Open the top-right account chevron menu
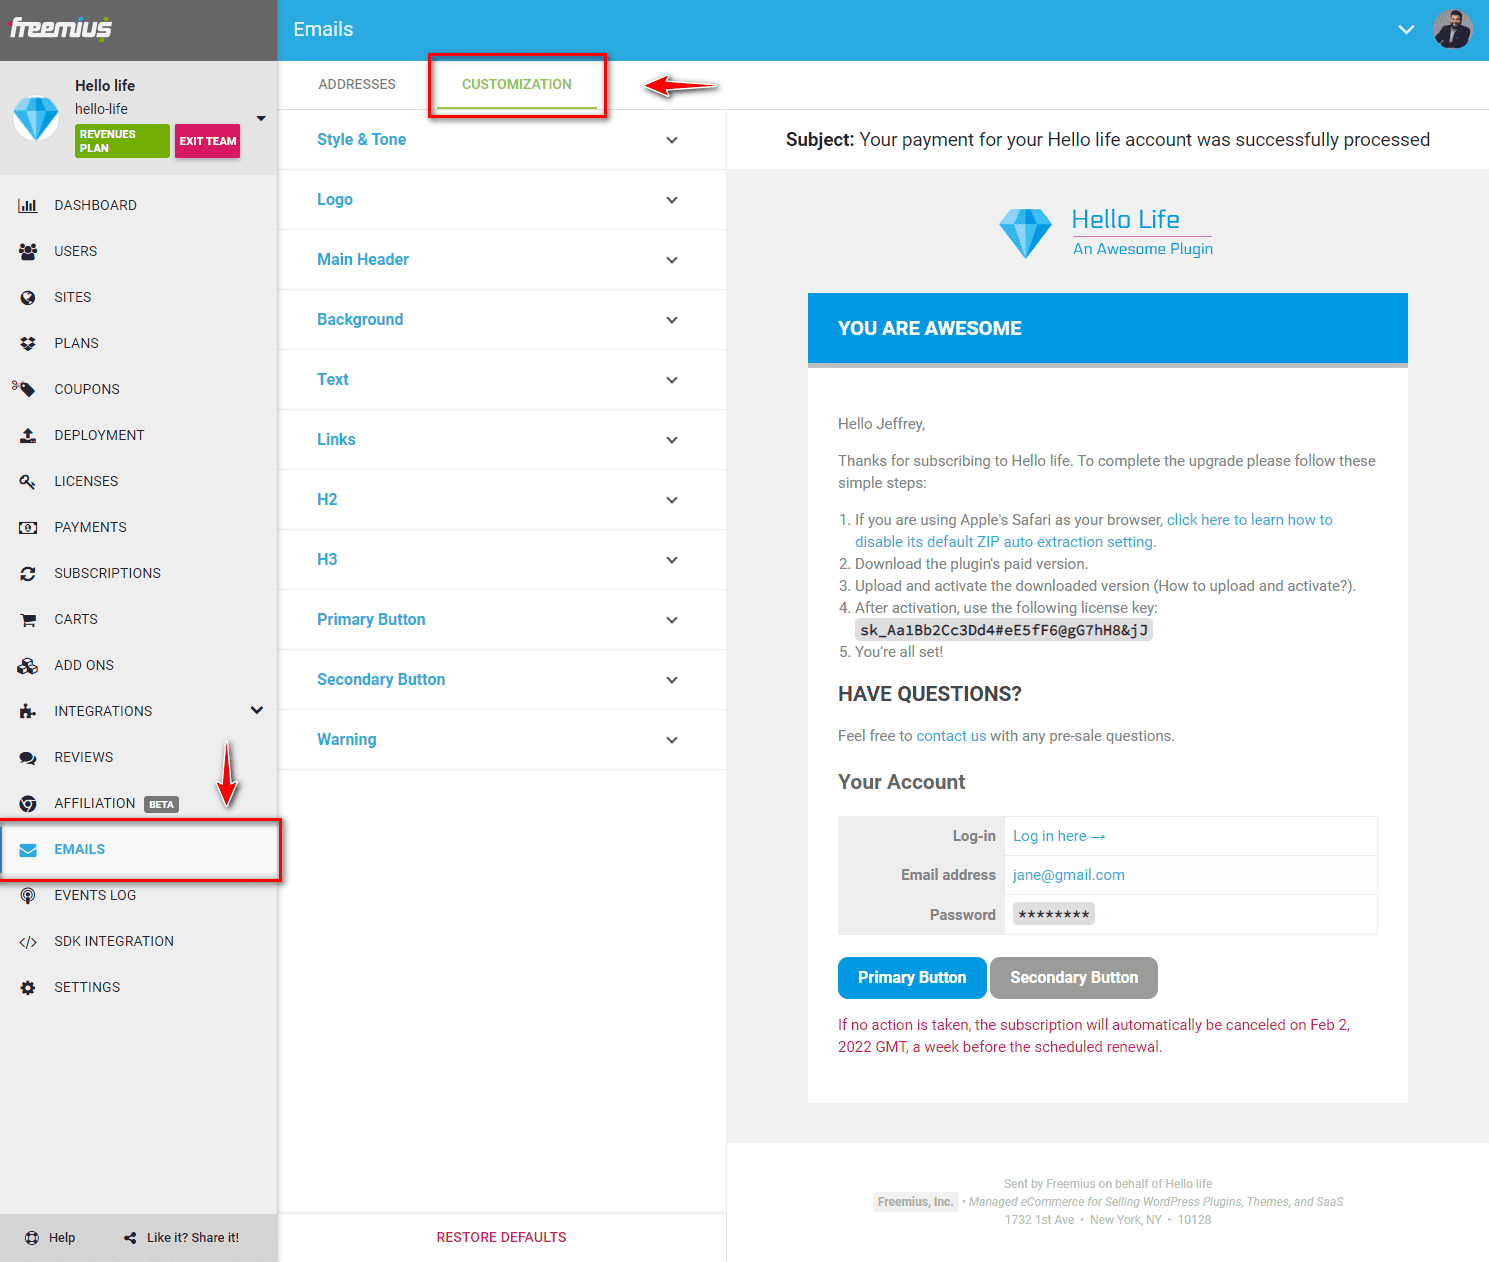The width and height of the screenshot is (1489, 1262). [1406, 29]
